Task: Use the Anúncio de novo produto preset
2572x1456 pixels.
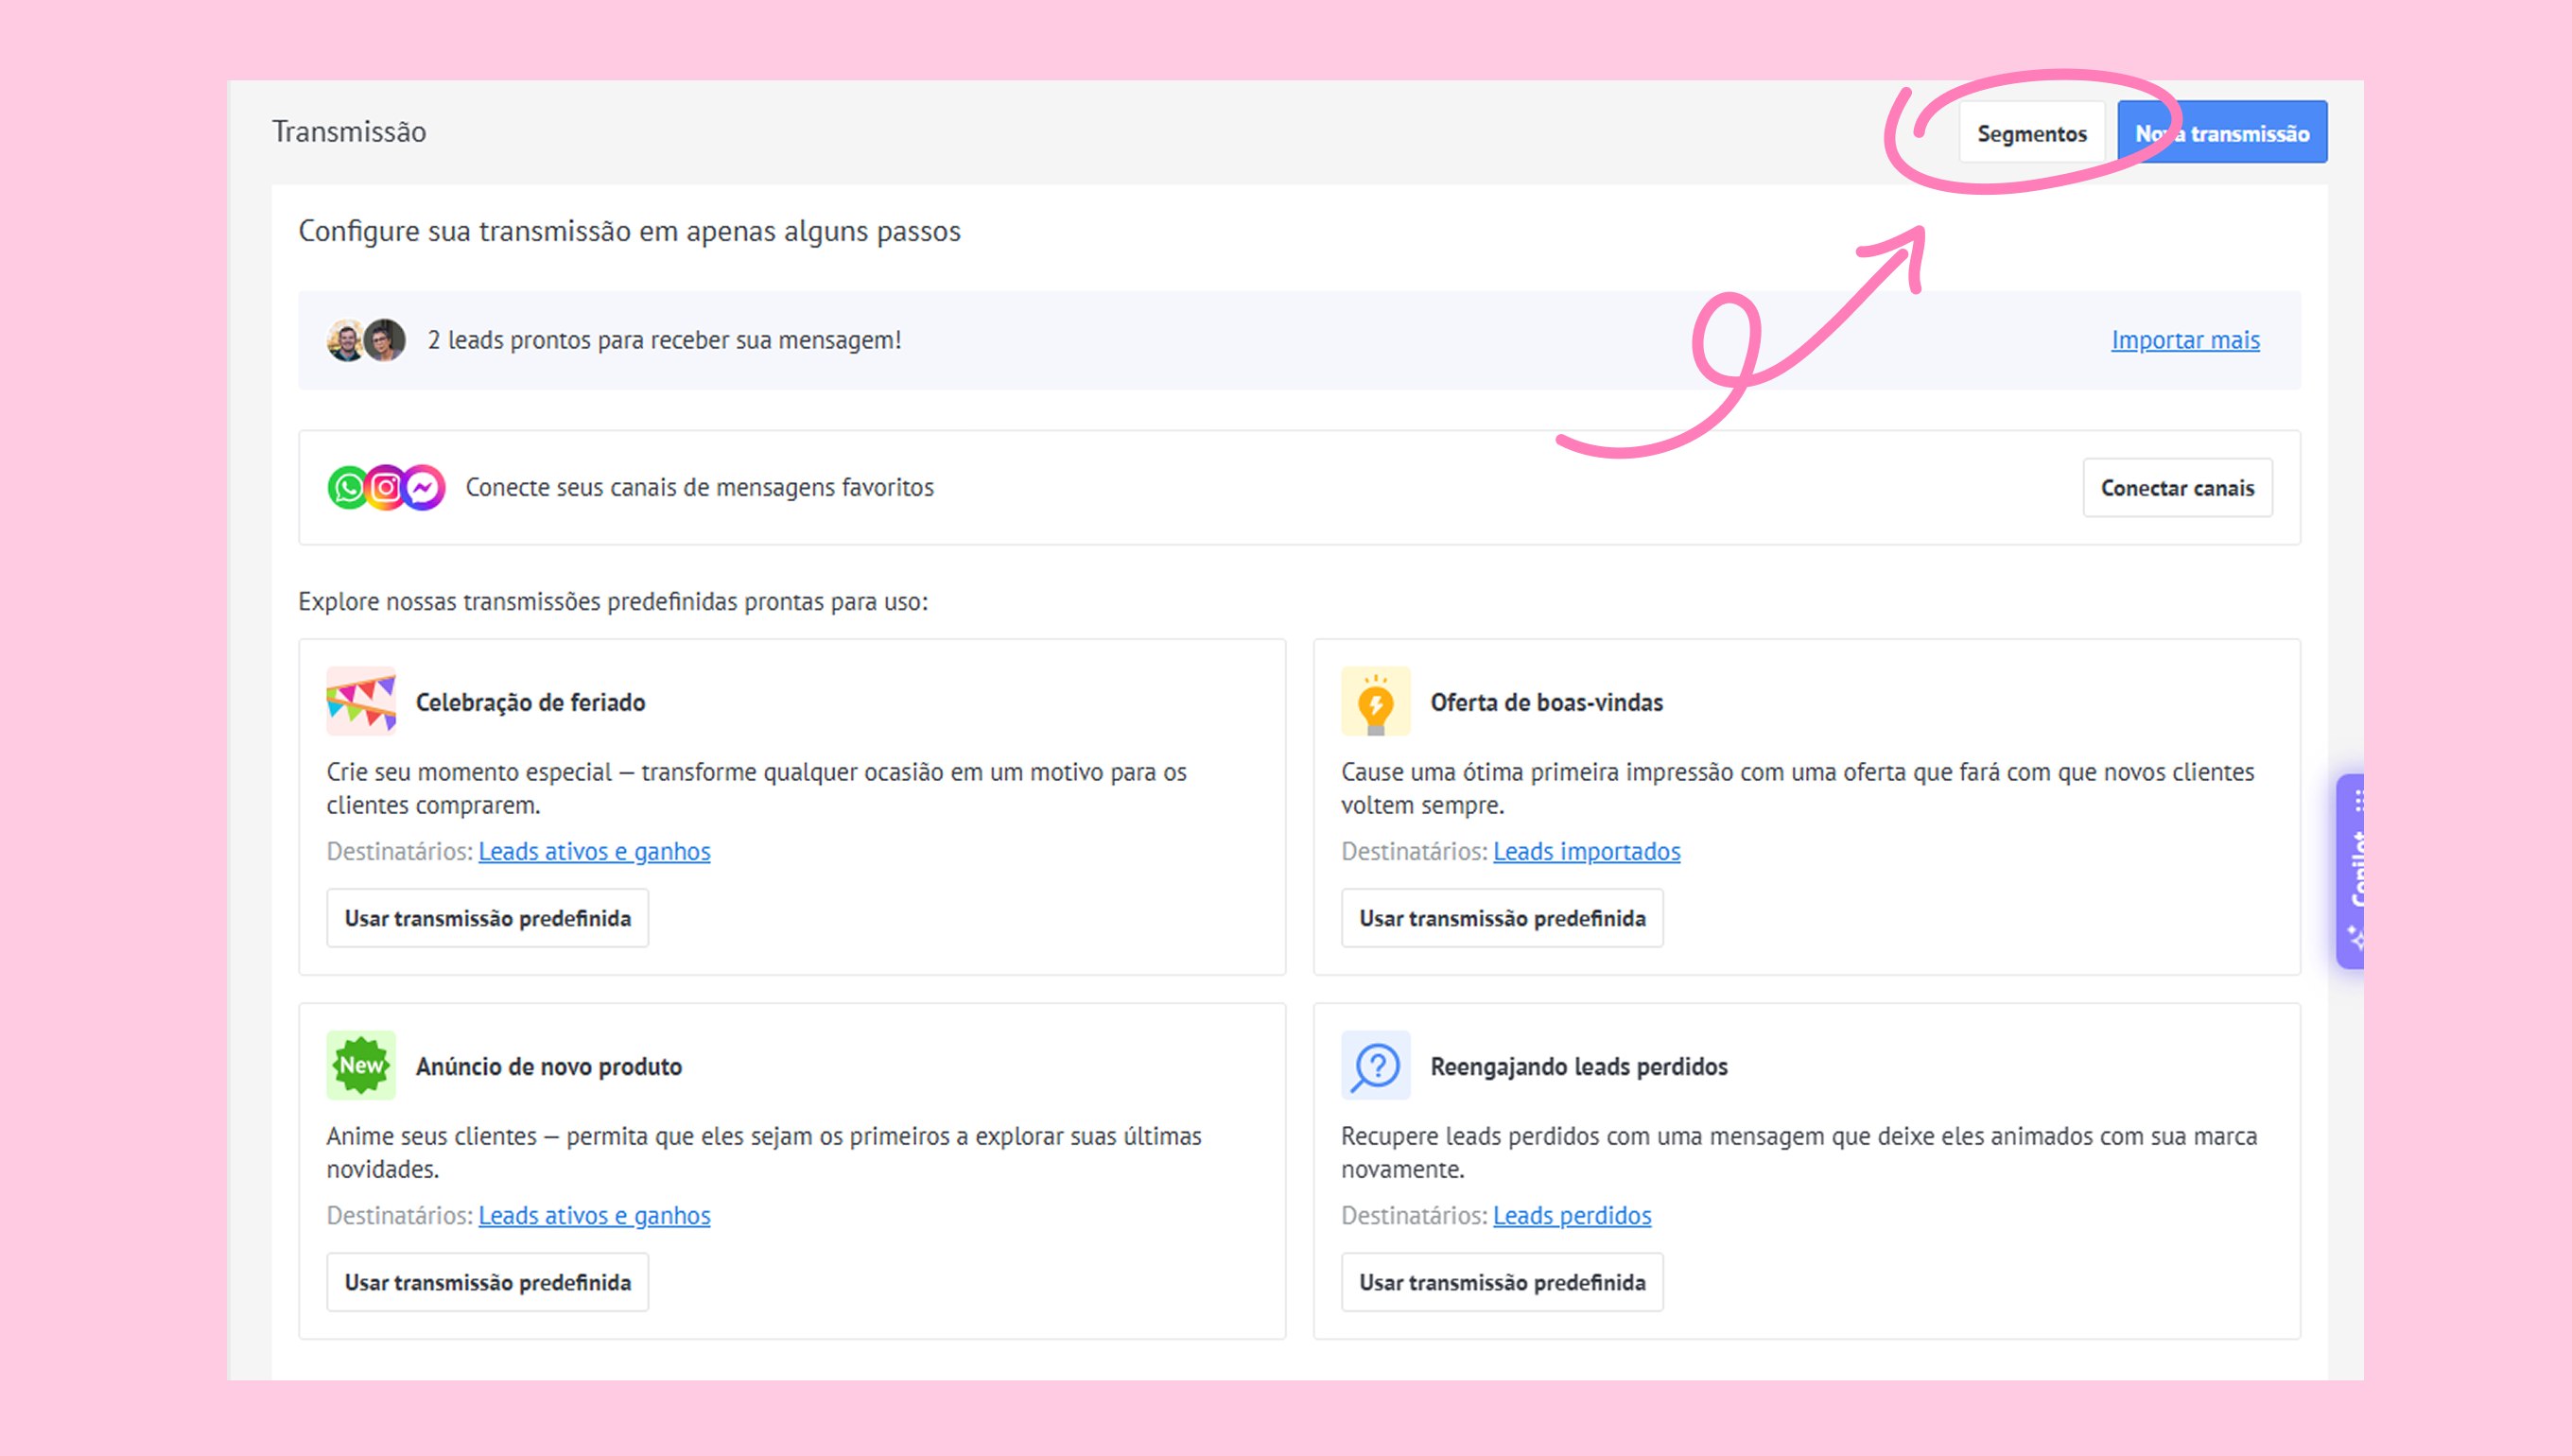Action: pyautogui.click(x=487, y=1282)
